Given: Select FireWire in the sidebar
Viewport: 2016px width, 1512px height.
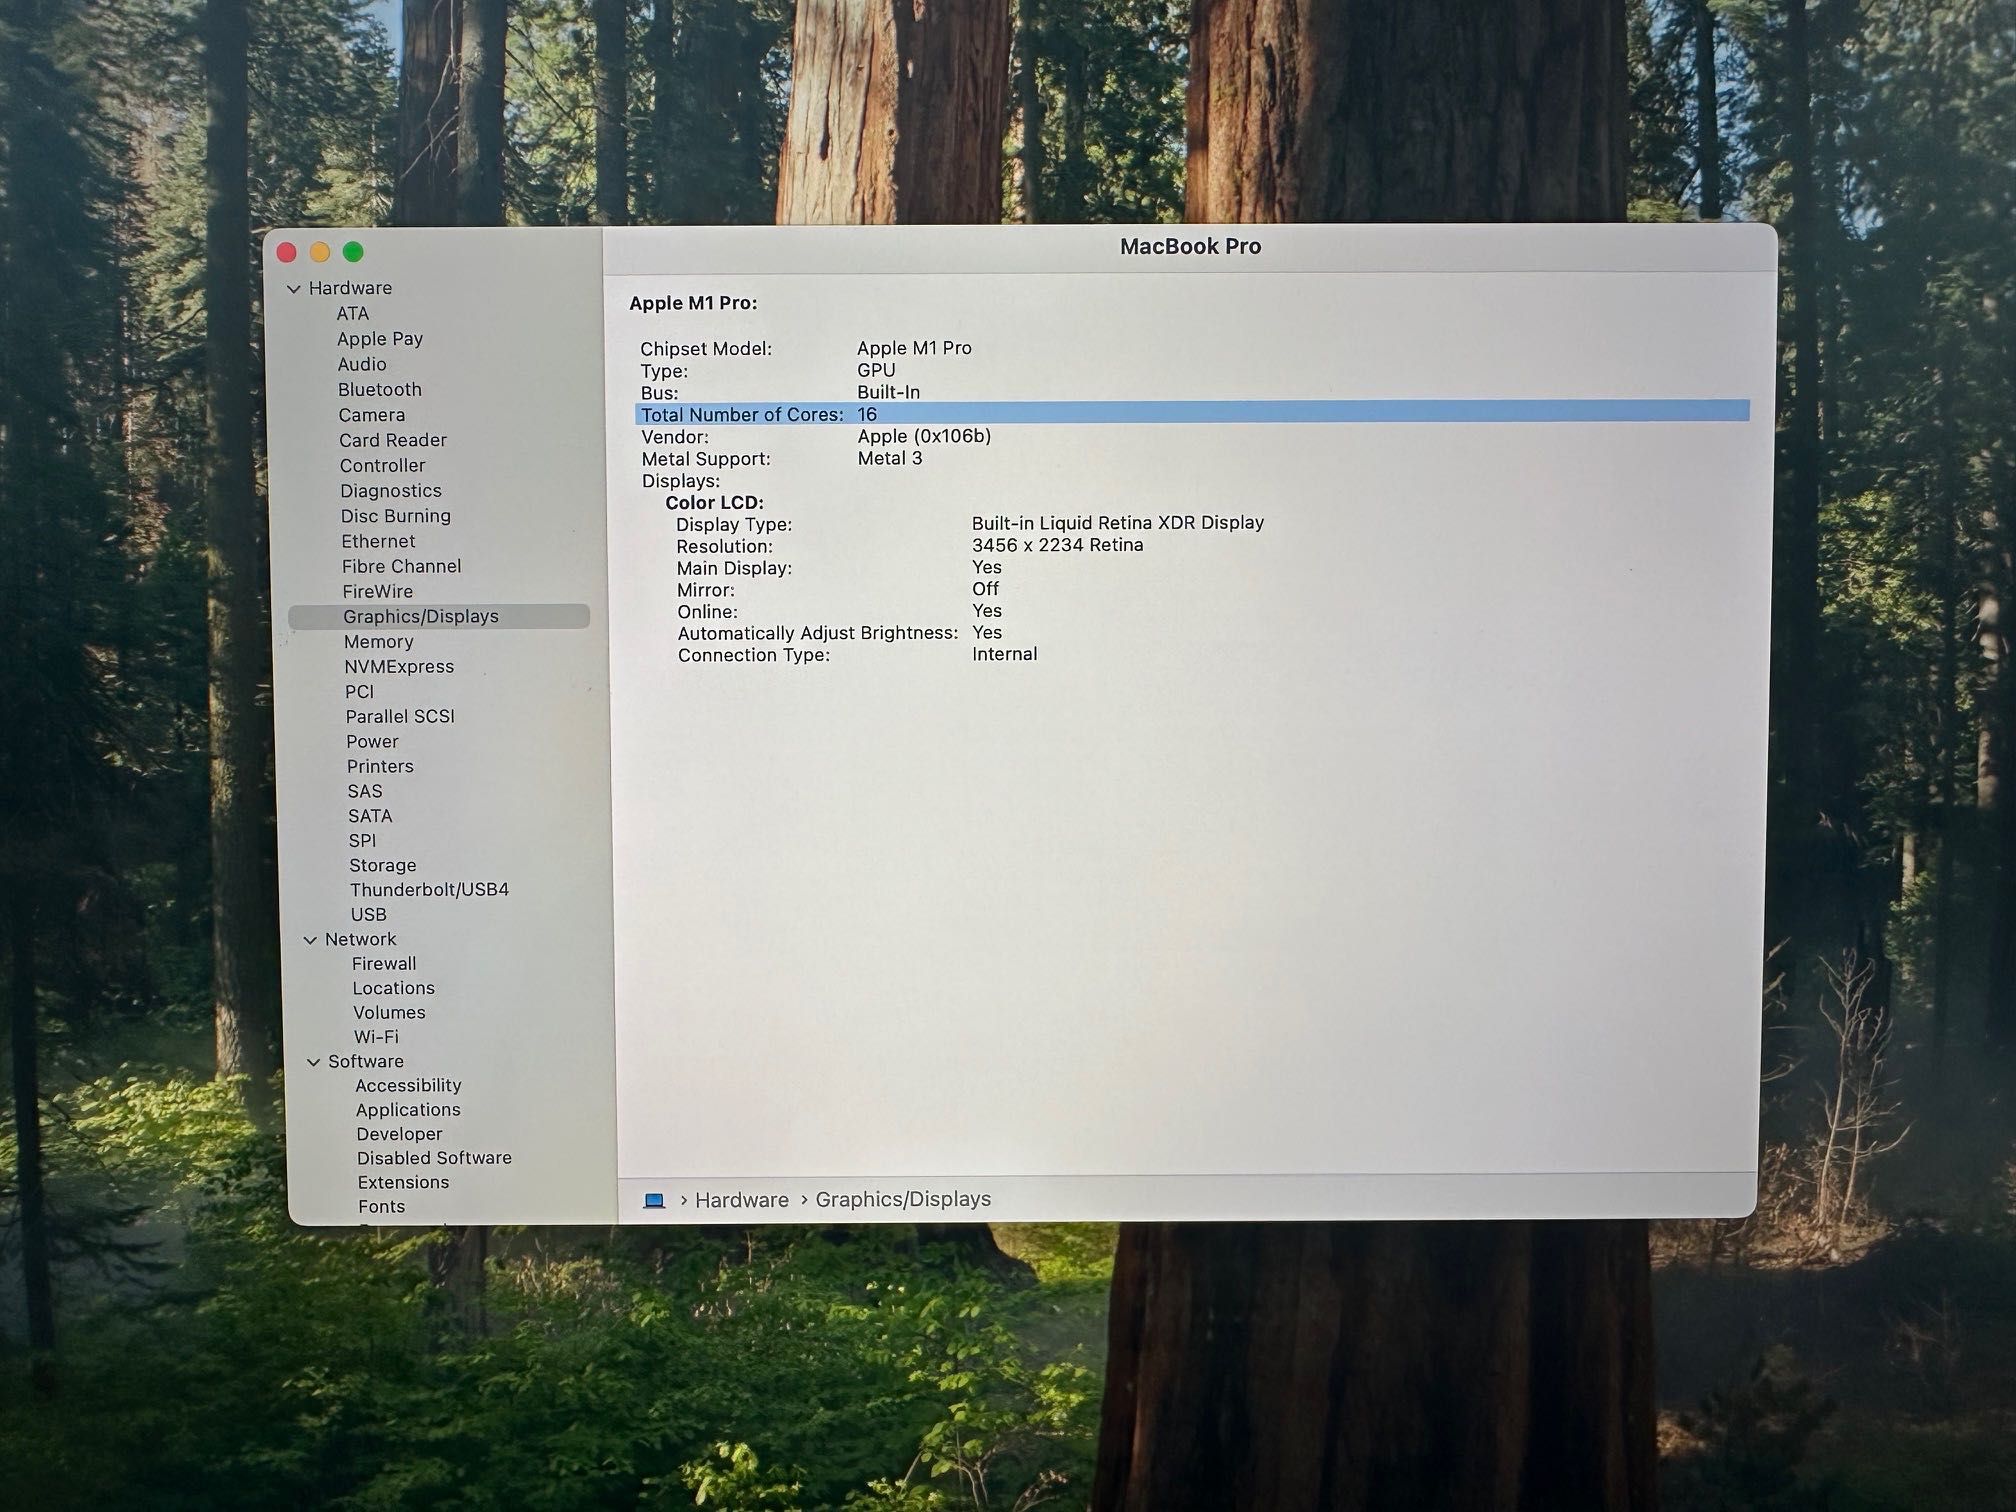Looking at the screenshot, I should (378, 591).
